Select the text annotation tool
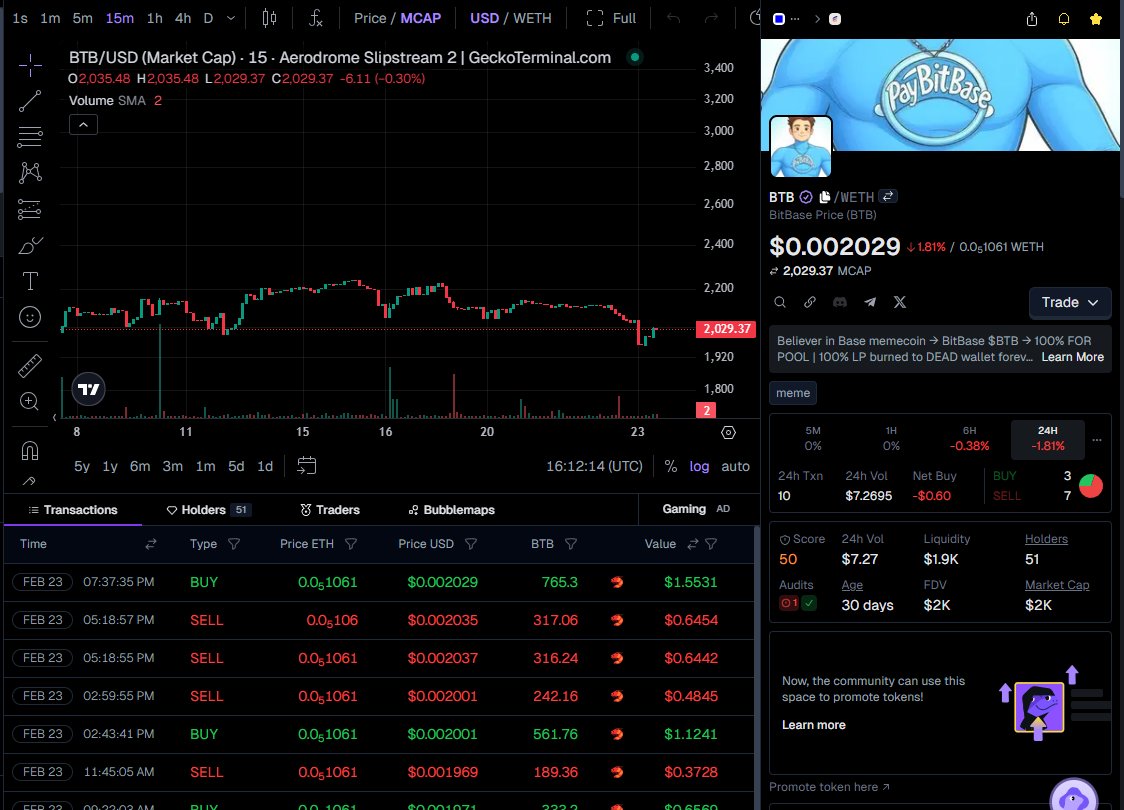The height and width of the screenshot is (810, 1124). click(x=29, y=281)
